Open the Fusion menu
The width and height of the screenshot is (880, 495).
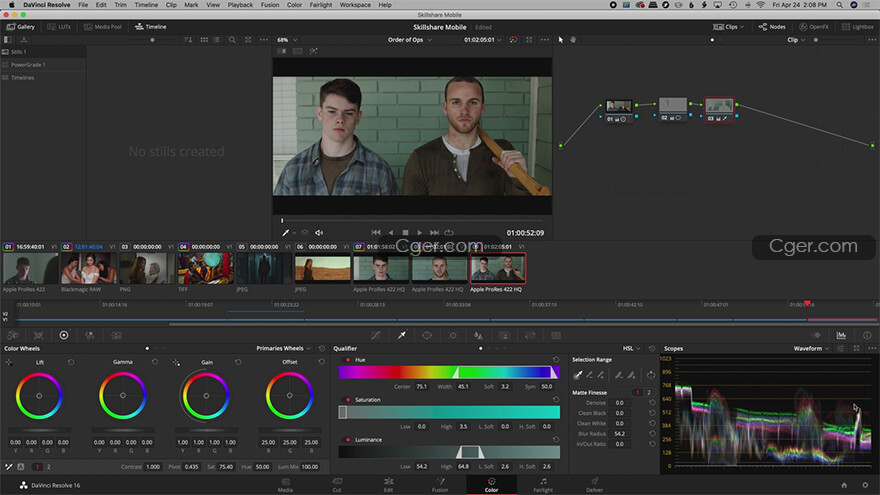click(x=270, y=4)
